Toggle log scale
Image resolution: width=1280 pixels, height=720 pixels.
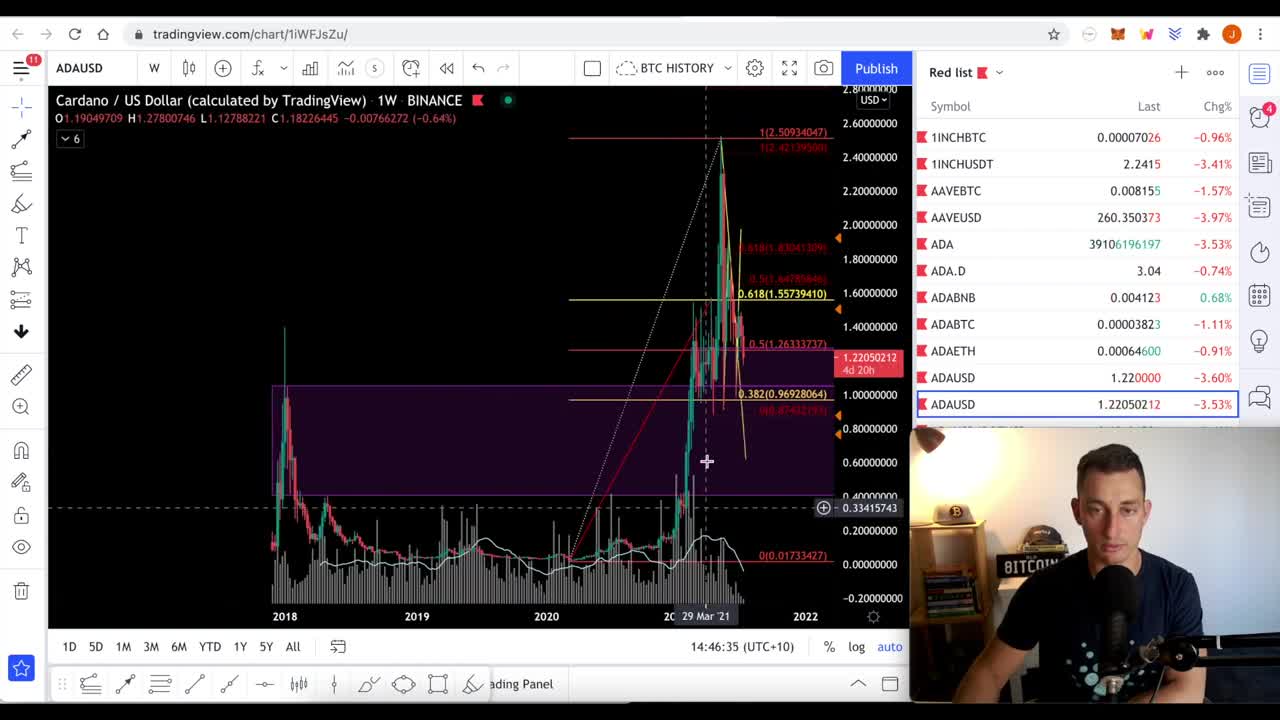(857, 647)
